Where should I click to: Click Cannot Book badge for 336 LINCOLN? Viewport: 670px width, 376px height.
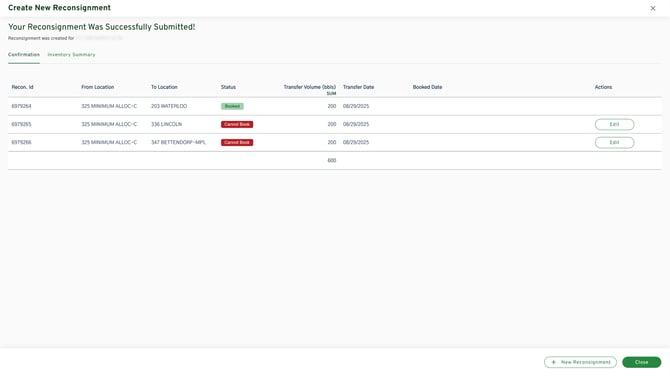(x=237, y=124)
